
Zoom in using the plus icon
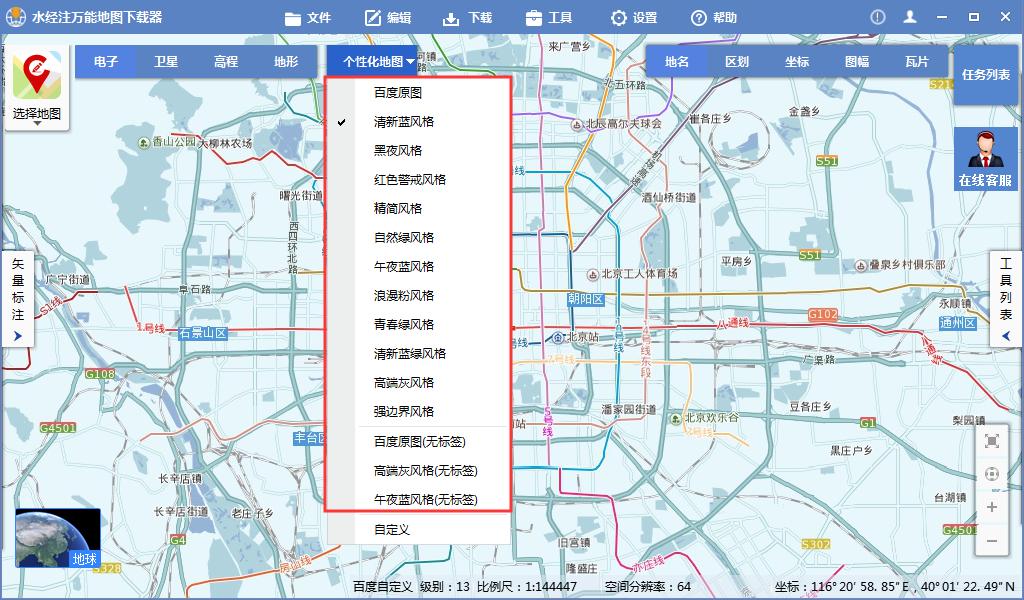[x=991, y=507]
